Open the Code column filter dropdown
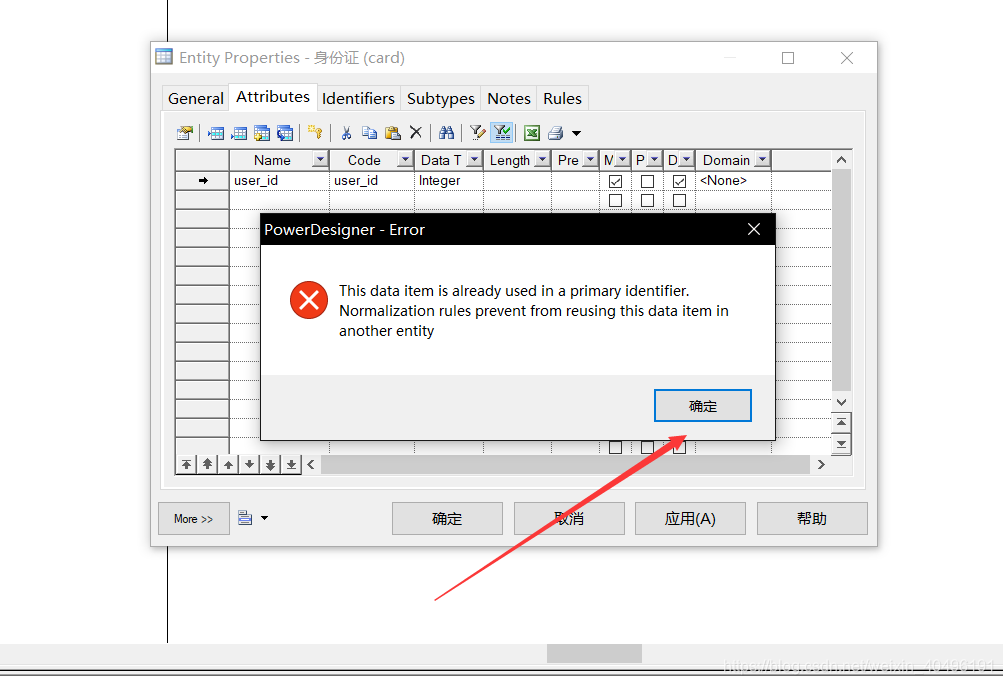Screen dimensions: 1003x685 coord(405,159)
